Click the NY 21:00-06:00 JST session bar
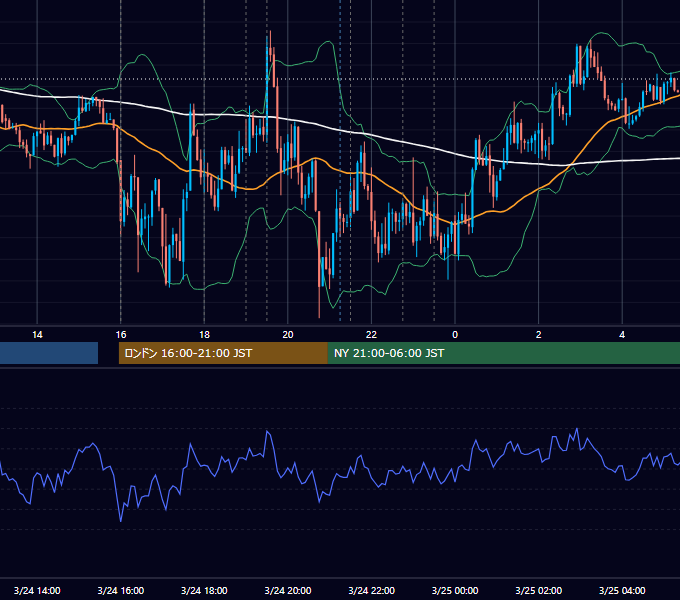This screenshot has width=680, height=600. click(x=504, y=353)
